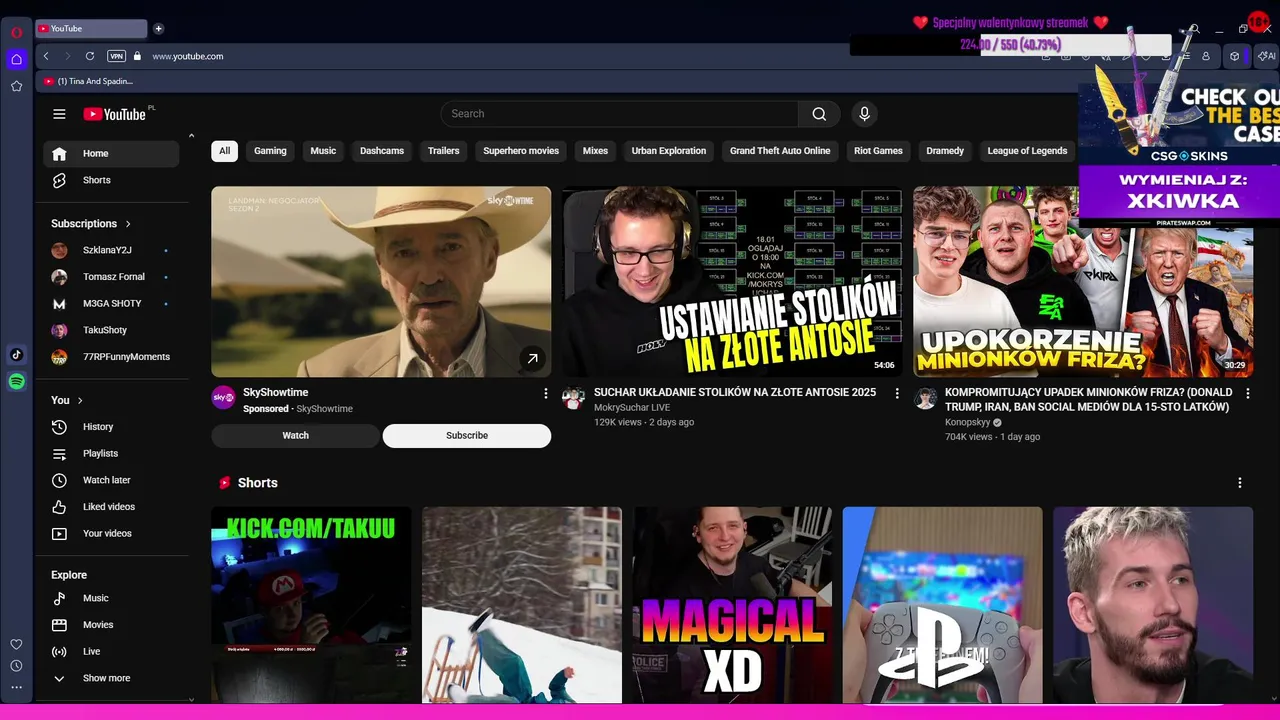The height and width of the screenshot is (720, 1280).
Task: Open Opera sidebar bookmarks star icon
Action: coord(16,86)
